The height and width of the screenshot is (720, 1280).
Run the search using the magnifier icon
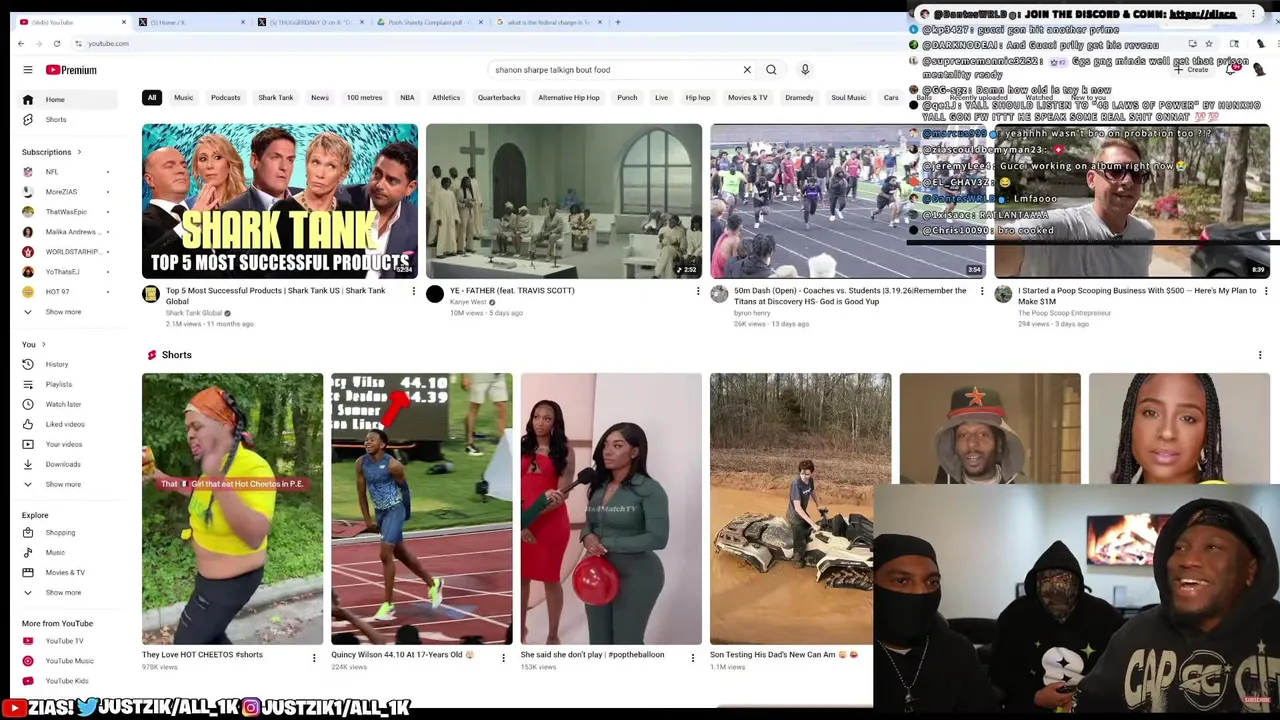tap(771, 70)
